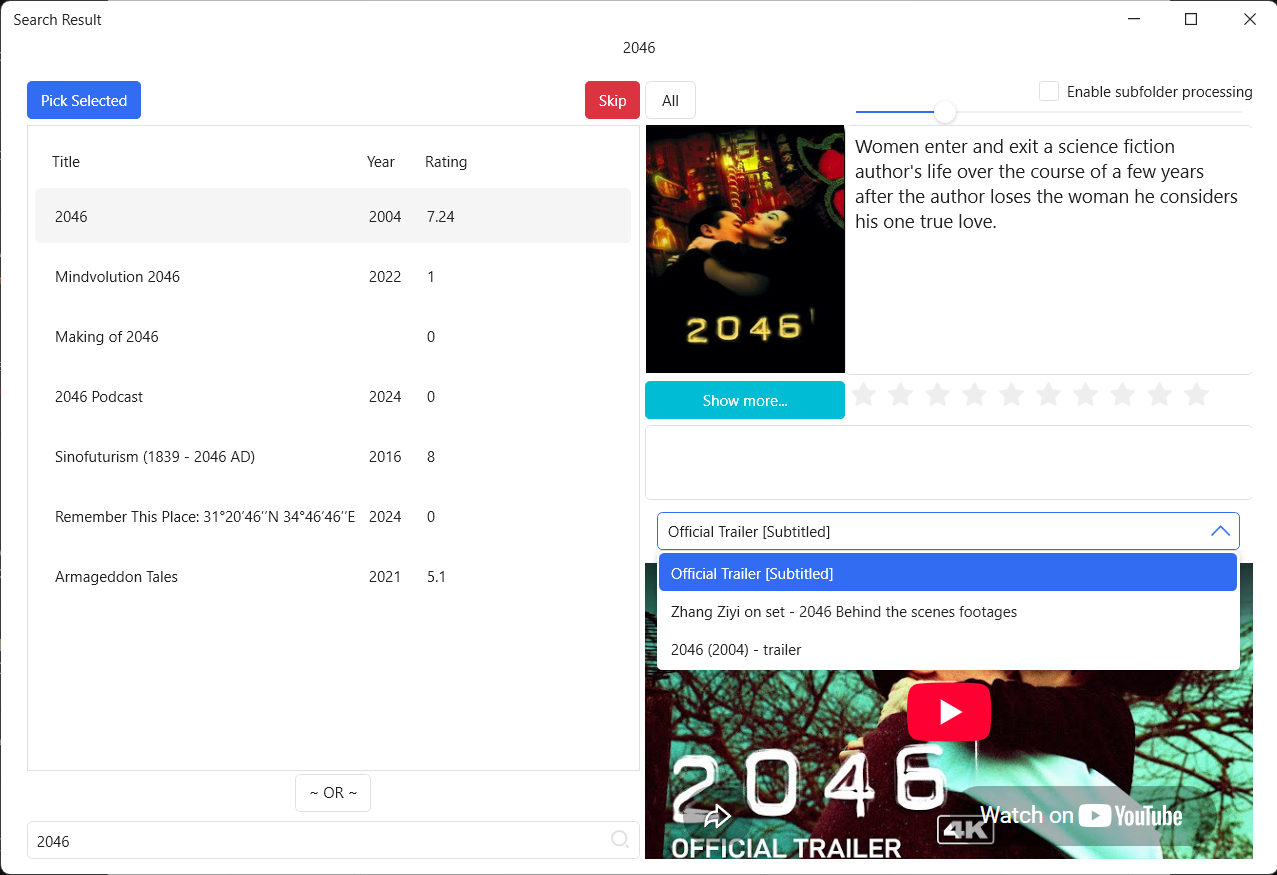This screenshot has width=1277, height=875.
Task: Select the '2046' 2004 result row
Action: click(333, 216)
